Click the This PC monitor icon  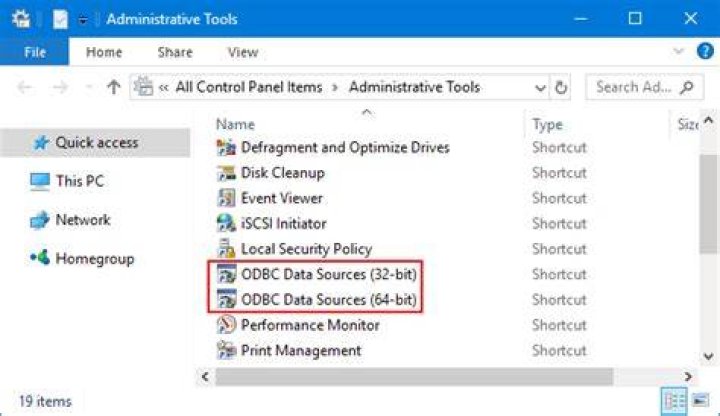40,181
